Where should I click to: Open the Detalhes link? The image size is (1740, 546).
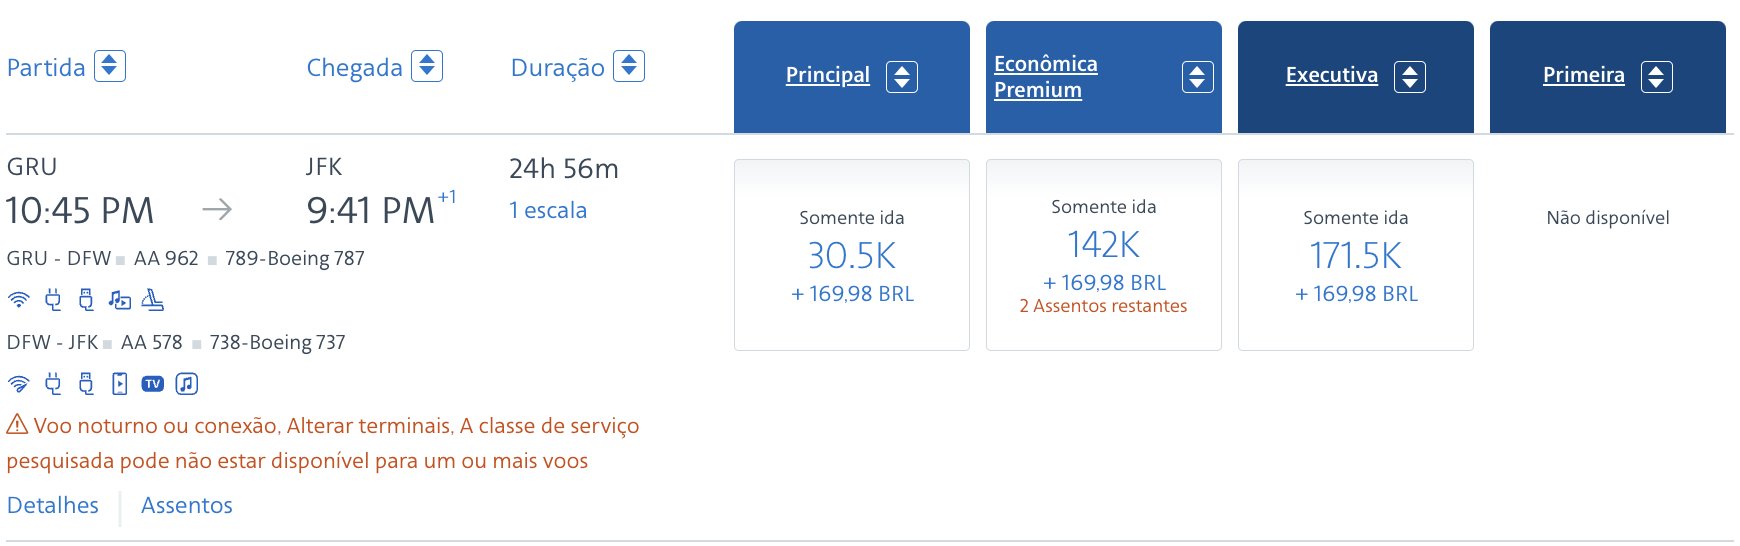pos(53,505)
